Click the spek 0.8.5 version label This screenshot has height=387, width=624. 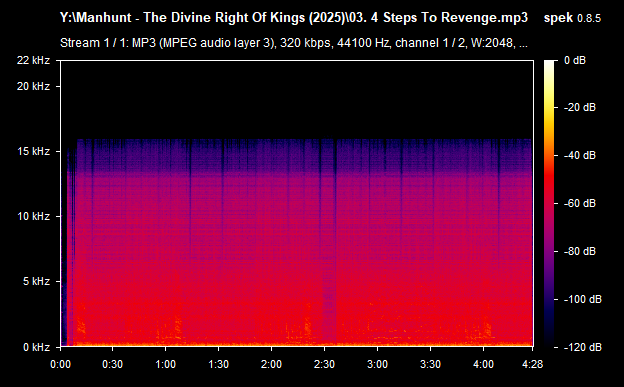572,18
